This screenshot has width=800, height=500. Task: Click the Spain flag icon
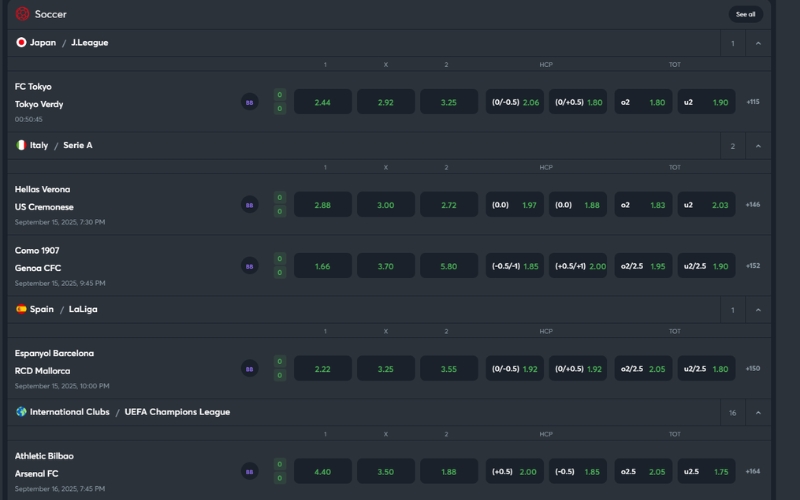click(x=21, y=309)
